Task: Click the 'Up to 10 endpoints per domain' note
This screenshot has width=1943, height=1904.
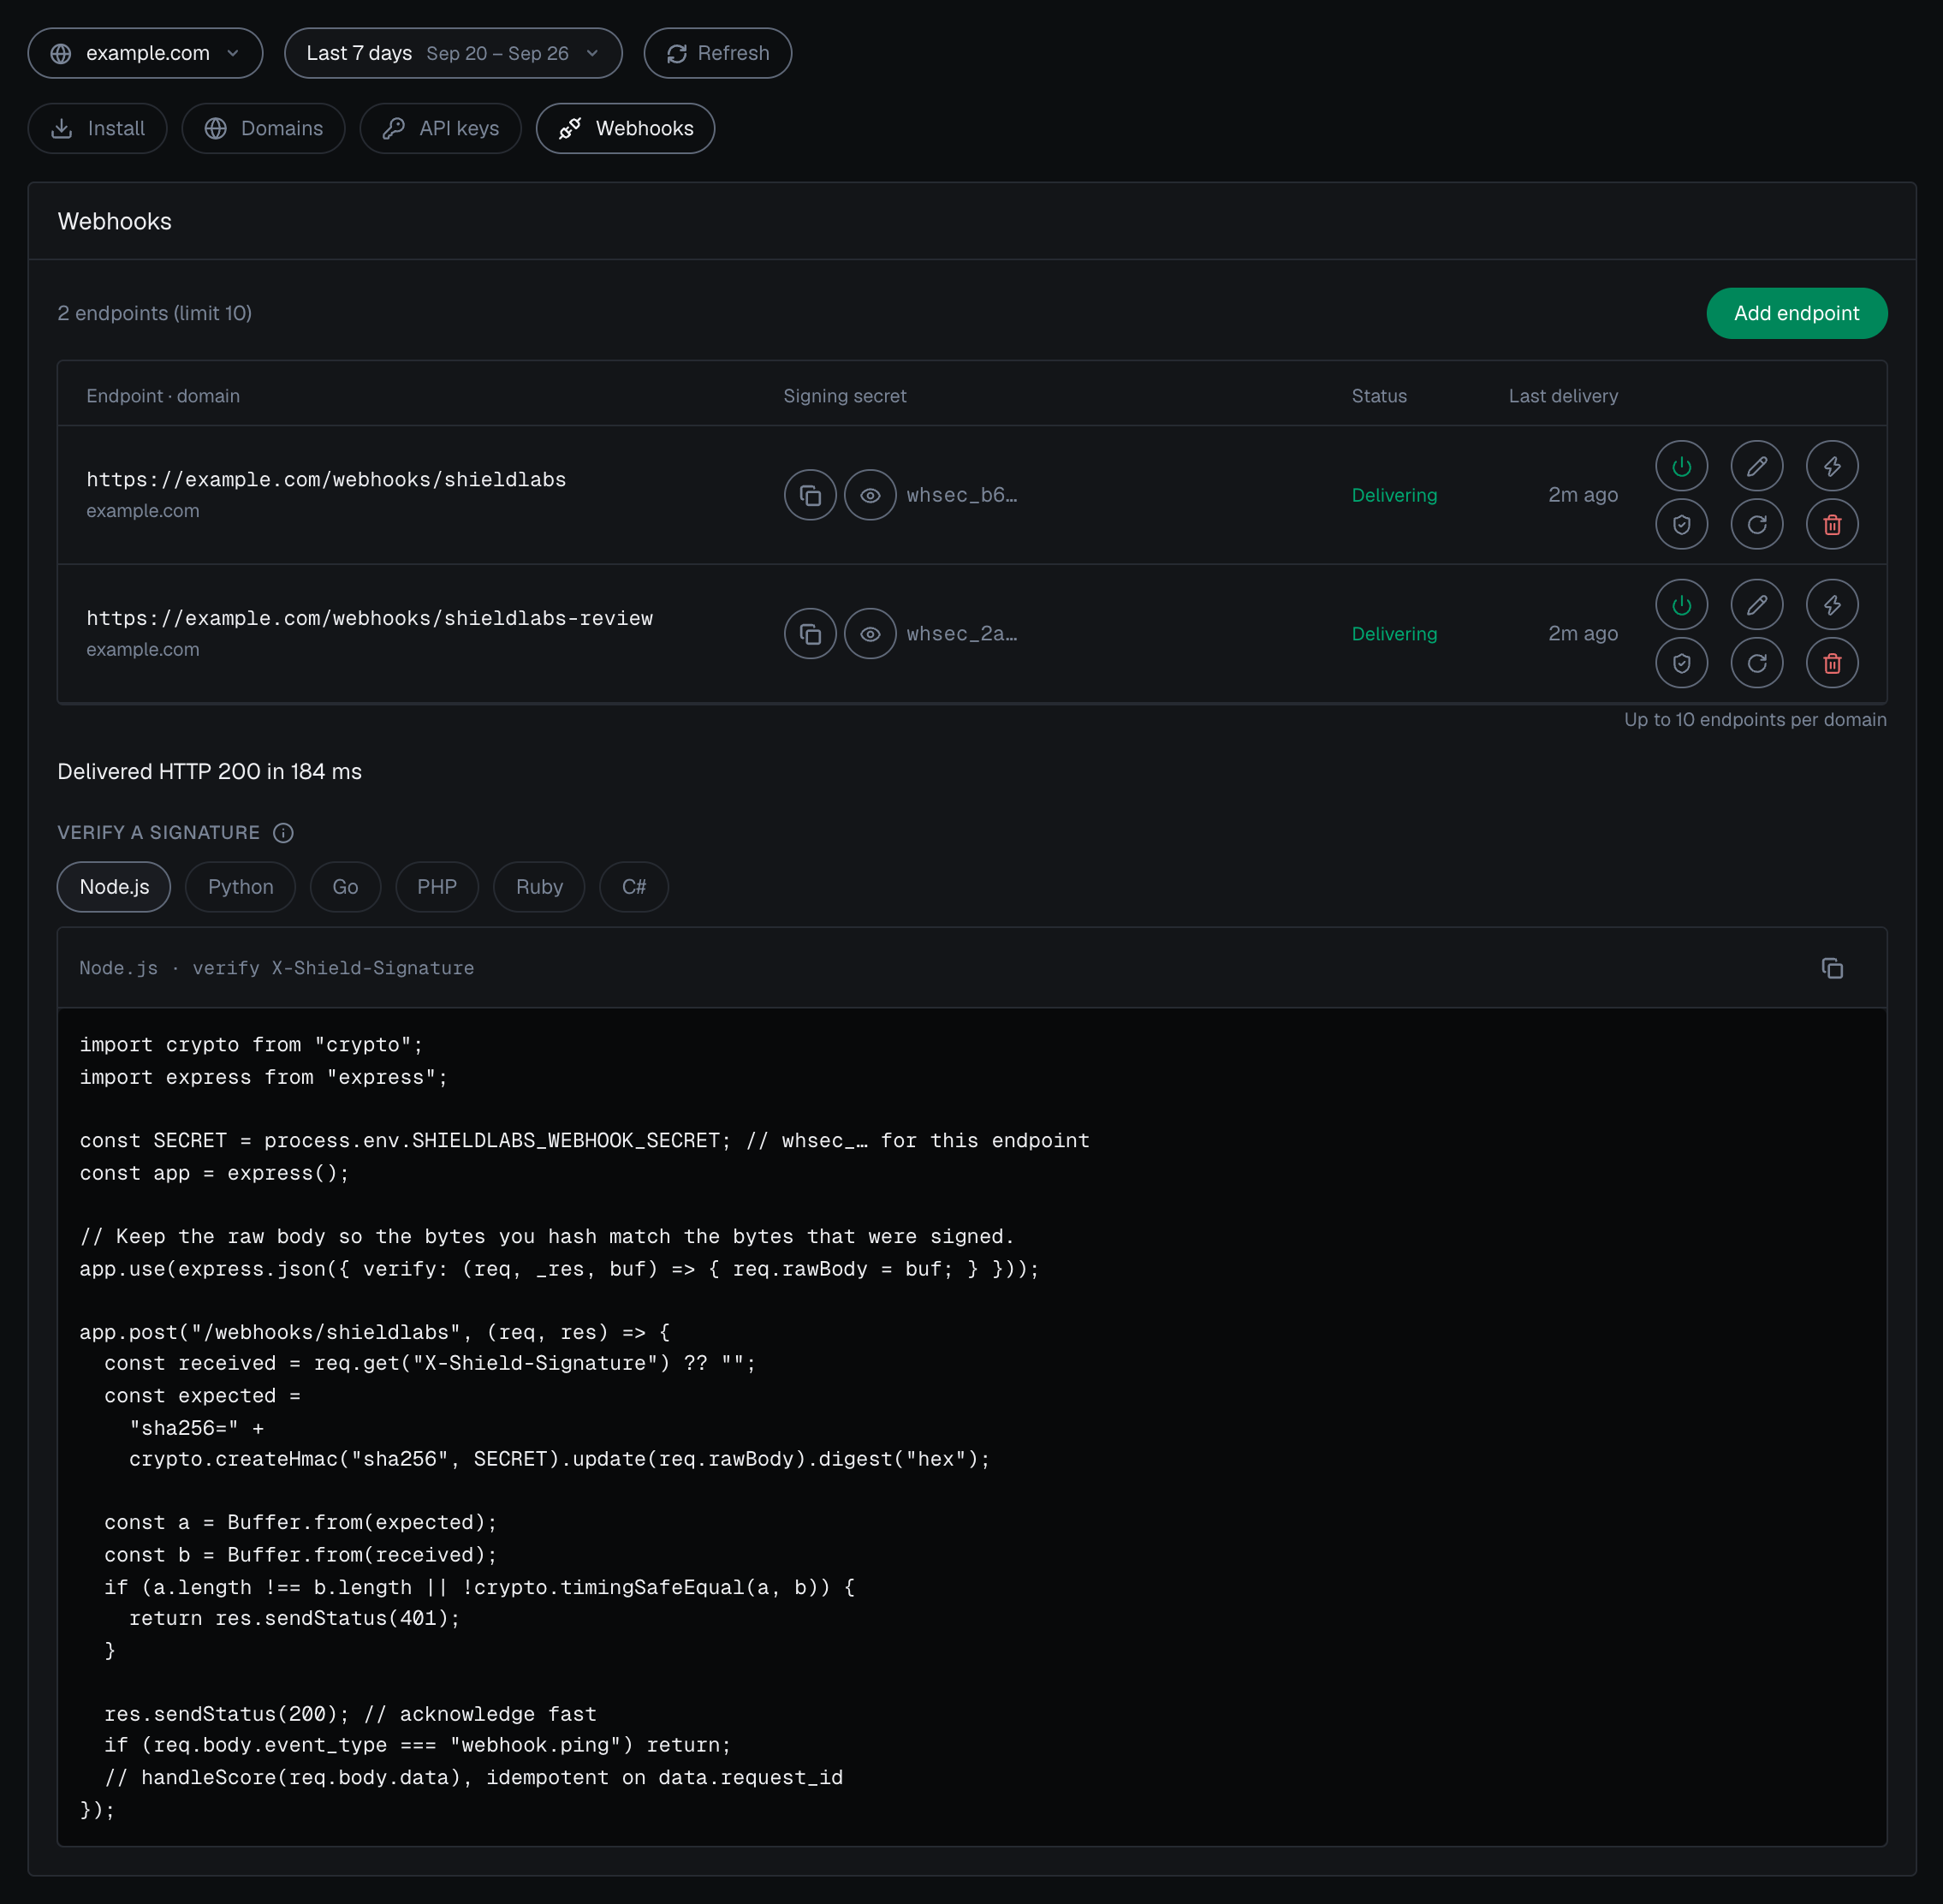Action: coord(1755,720)
